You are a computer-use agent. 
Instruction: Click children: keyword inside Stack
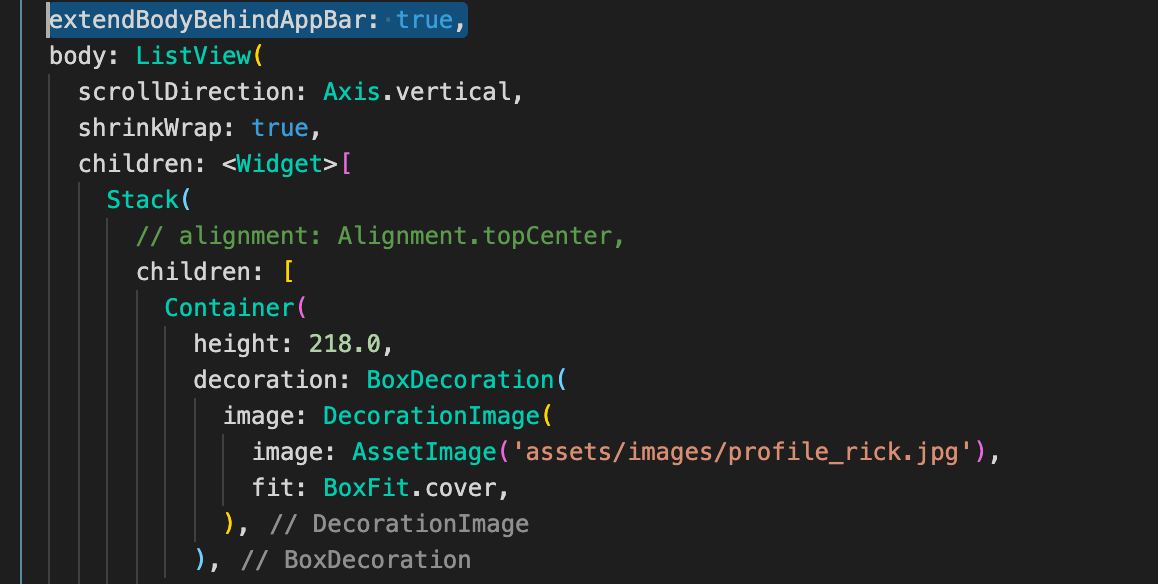coord(199,272)
